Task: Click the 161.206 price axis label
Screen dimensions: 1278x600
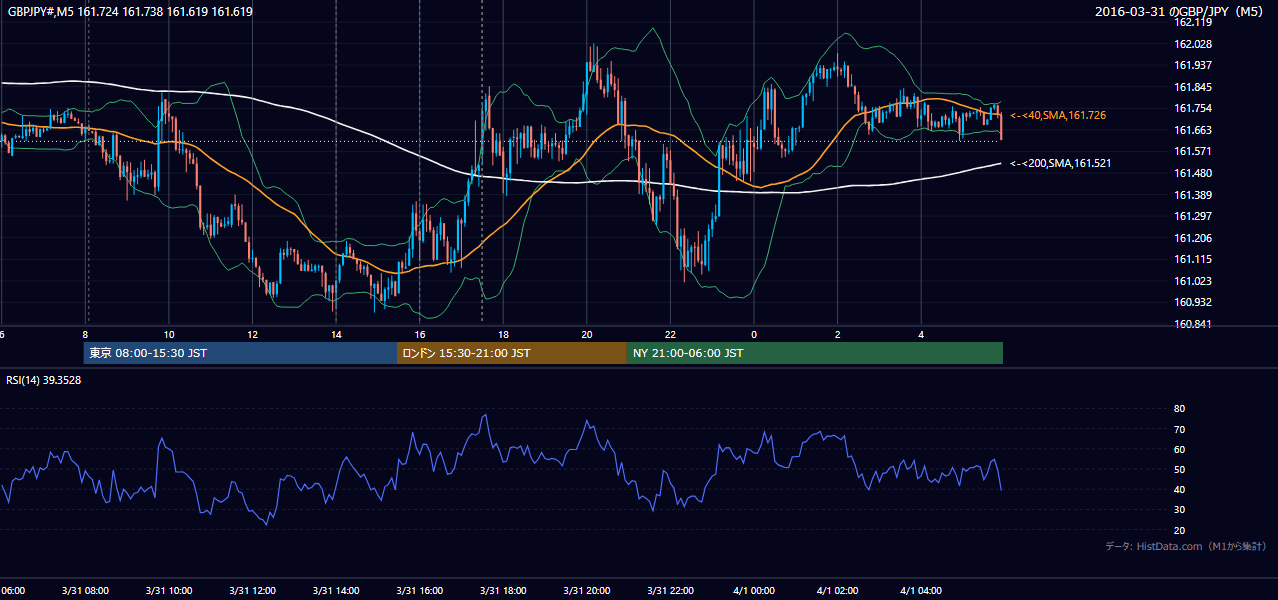Action: (x=1193, y=238)
